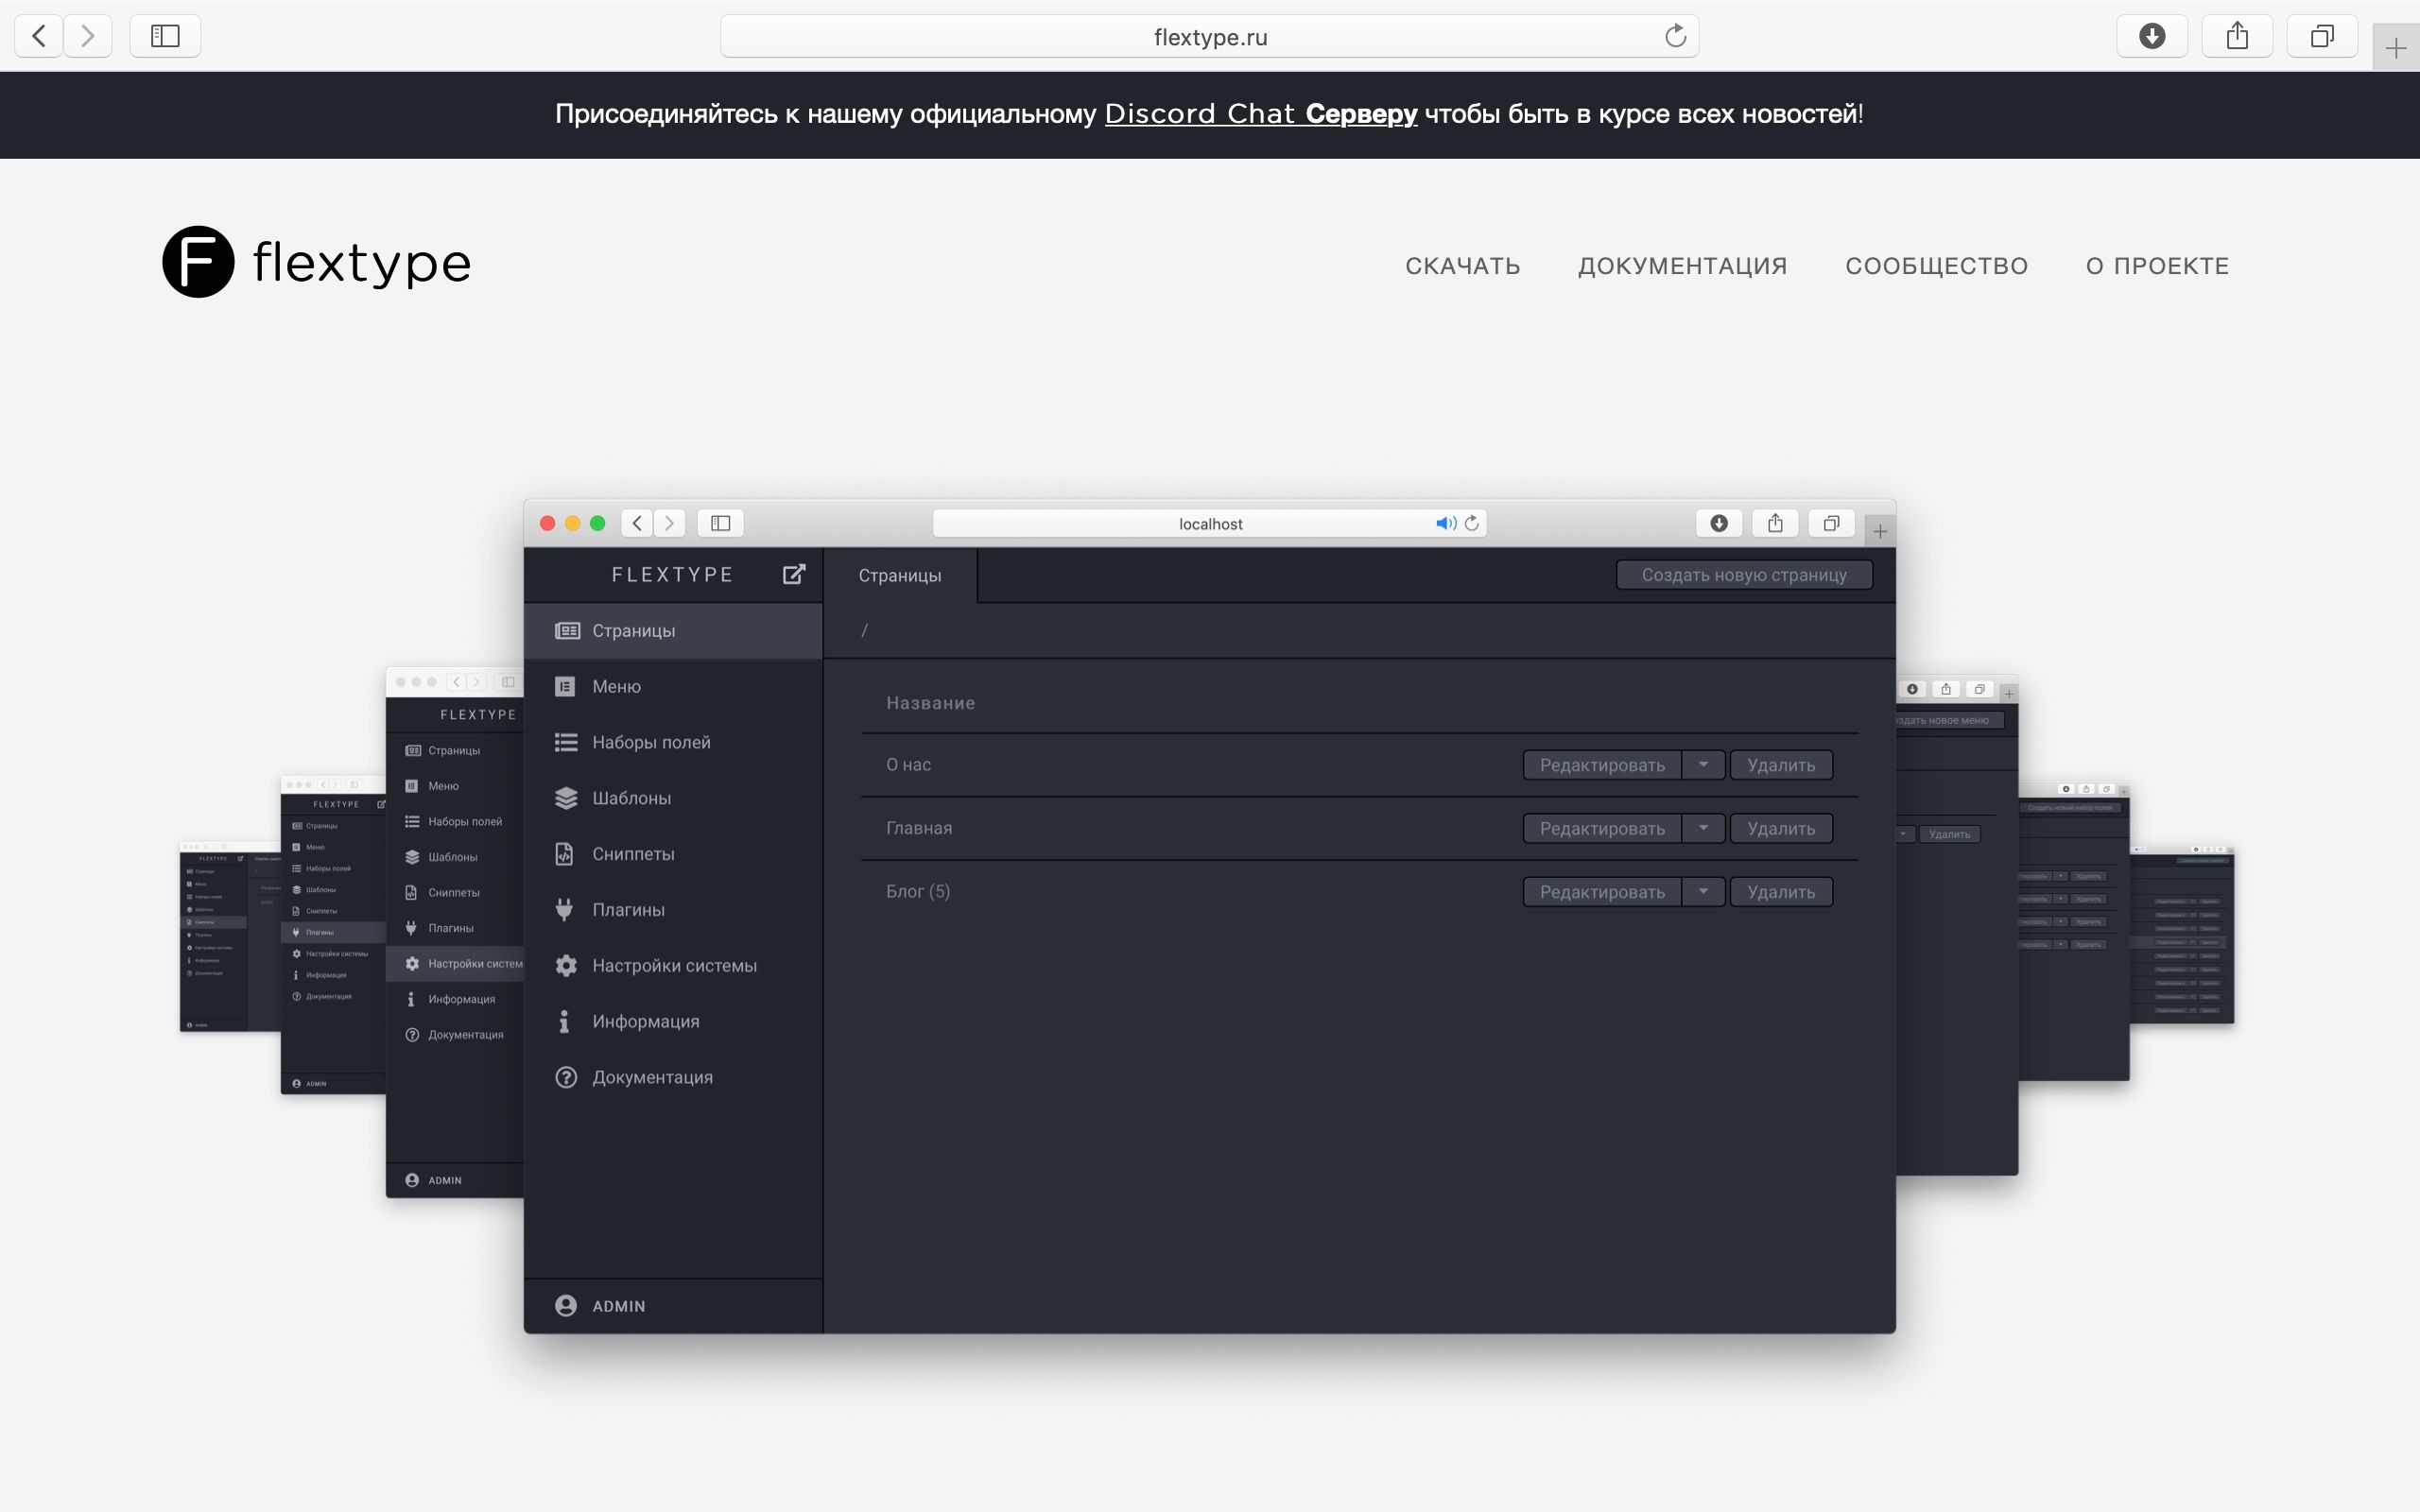Open the ДОКУМЕНТАЦИЯ navigation item

coord(1682,266)
